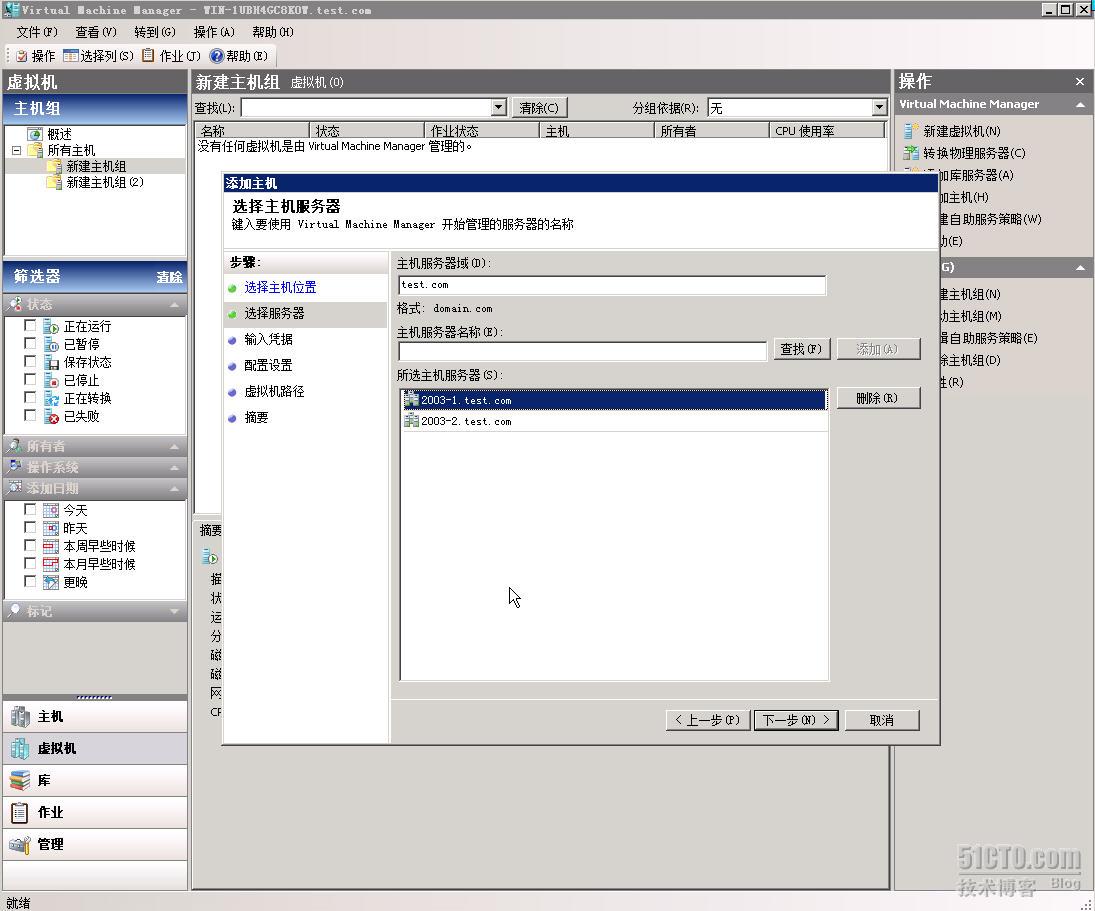Click the Actions toolbar icon

(22, 56)
